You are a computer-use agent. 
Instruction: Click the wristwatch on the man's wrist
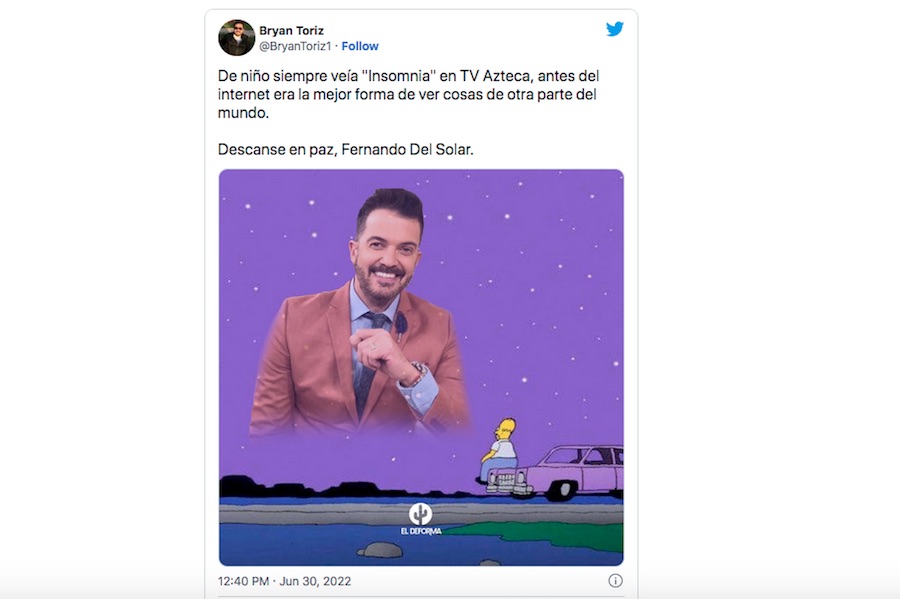[417, 372]
